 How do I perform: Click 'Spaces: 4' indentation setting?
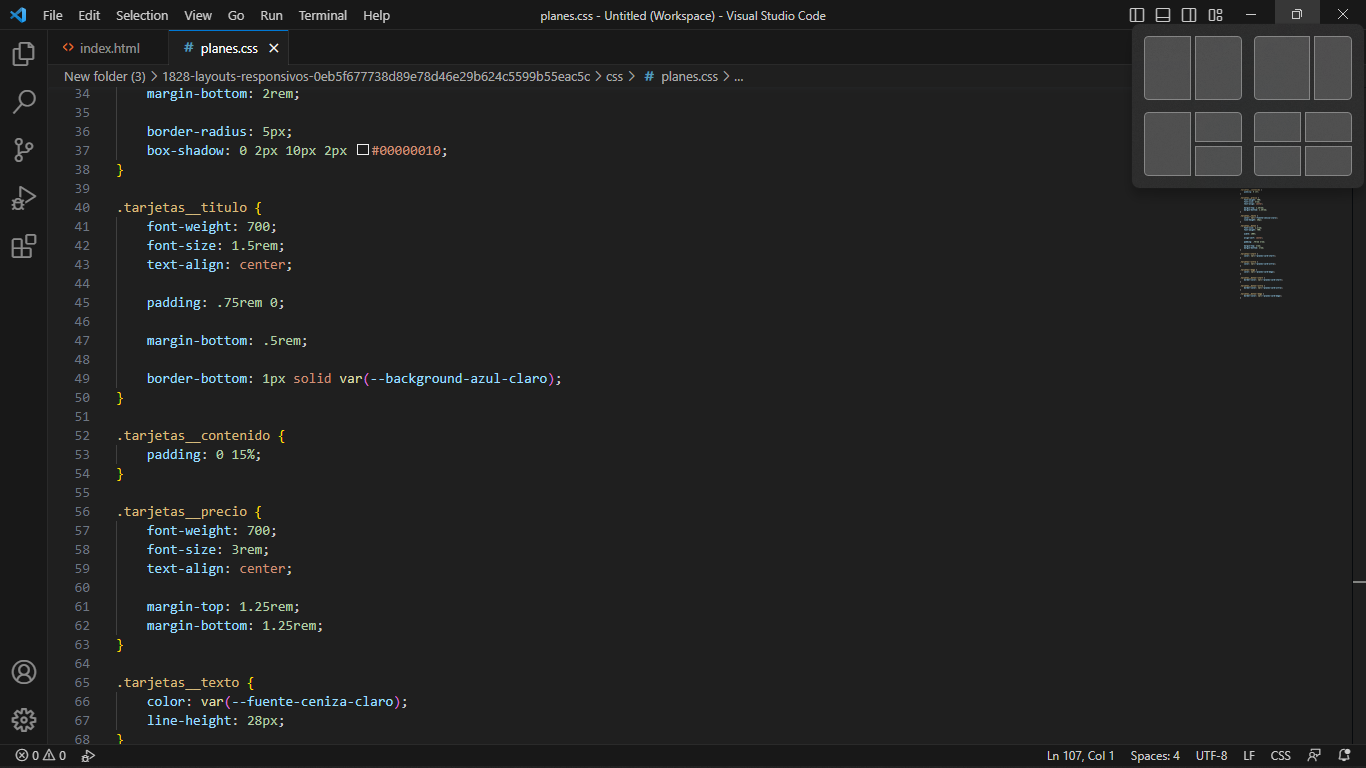1155,756
